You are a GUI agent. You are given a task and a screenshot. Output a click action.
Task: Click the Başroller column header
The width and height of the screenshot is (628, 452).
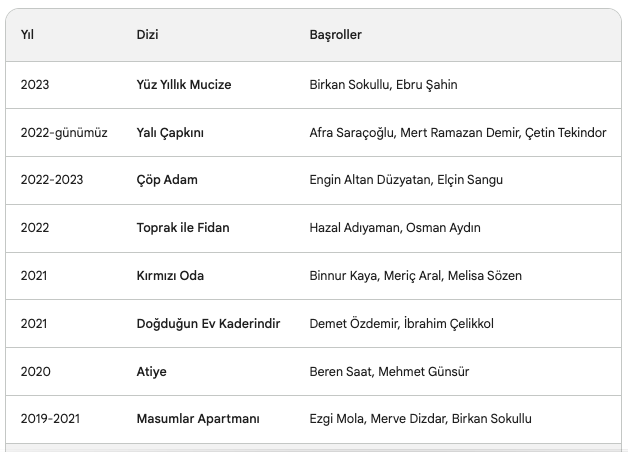(x=335, y=35)
